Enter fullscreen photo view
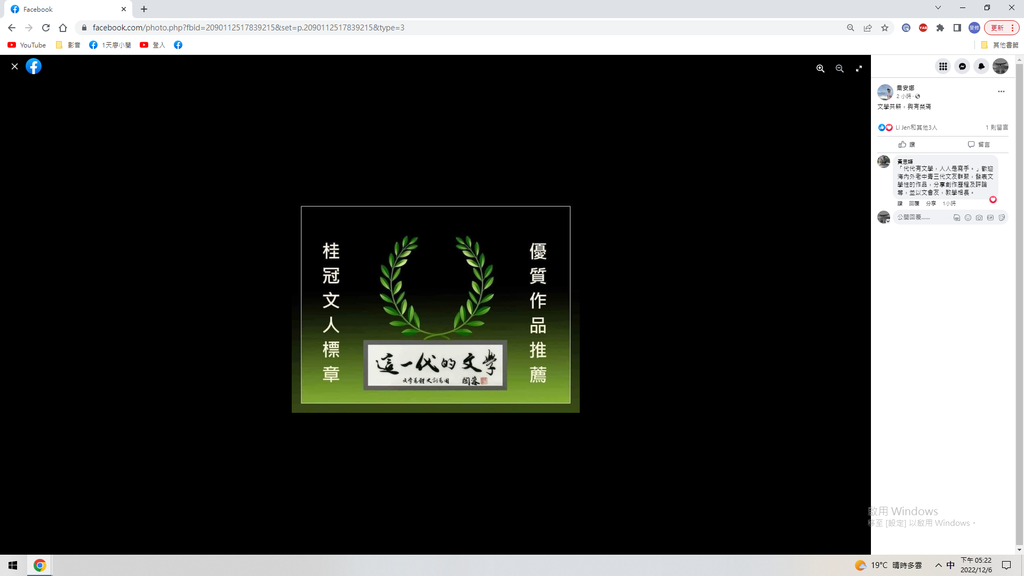 tap(859, 68)
